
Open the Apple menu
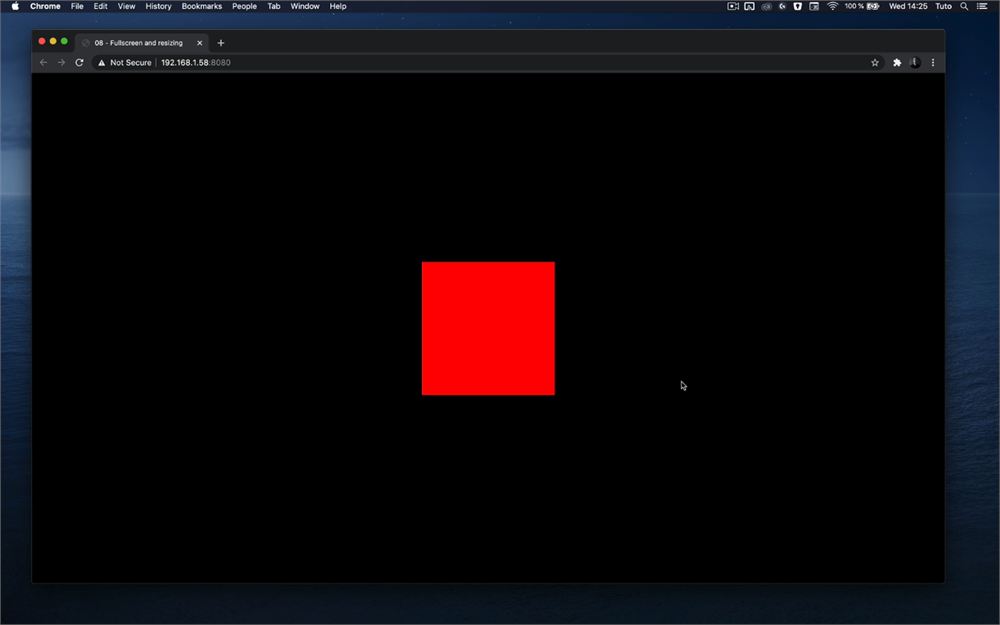(15, 6)
